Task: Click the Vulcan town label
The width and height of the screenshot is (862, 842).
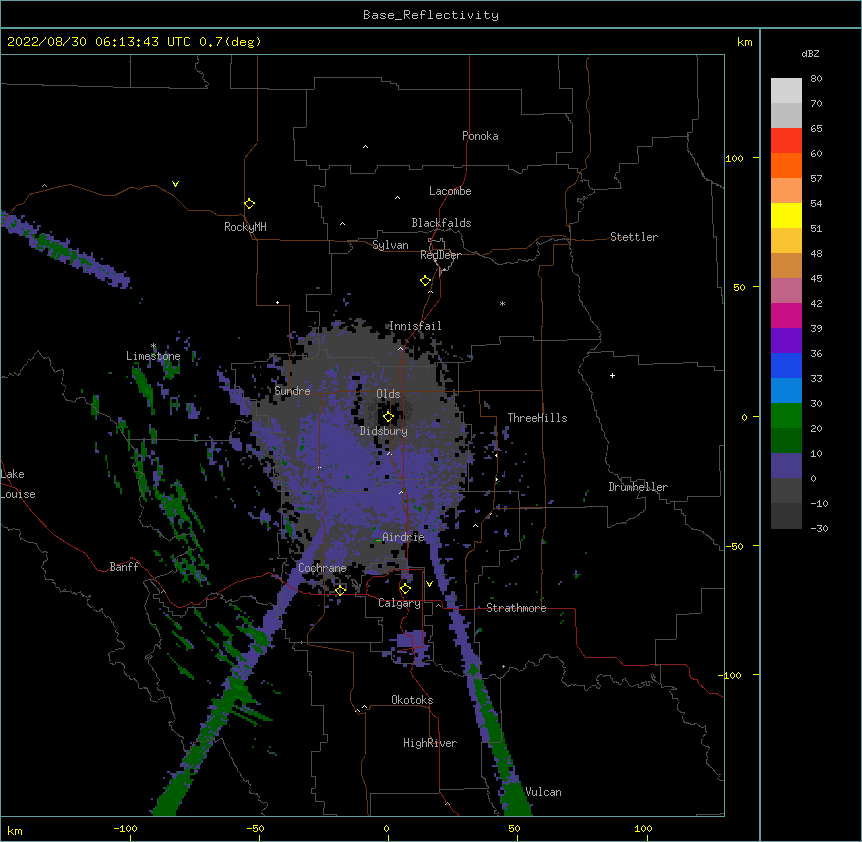Action: pyautogui.click(x=543, y=792)
